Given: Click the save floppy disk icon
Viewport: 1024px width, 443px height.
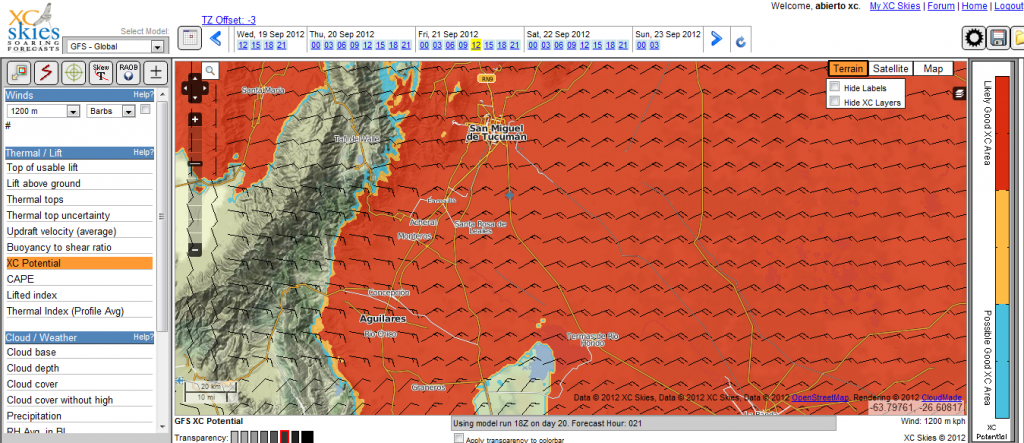Looking at the screenshot, I should 997,39.
